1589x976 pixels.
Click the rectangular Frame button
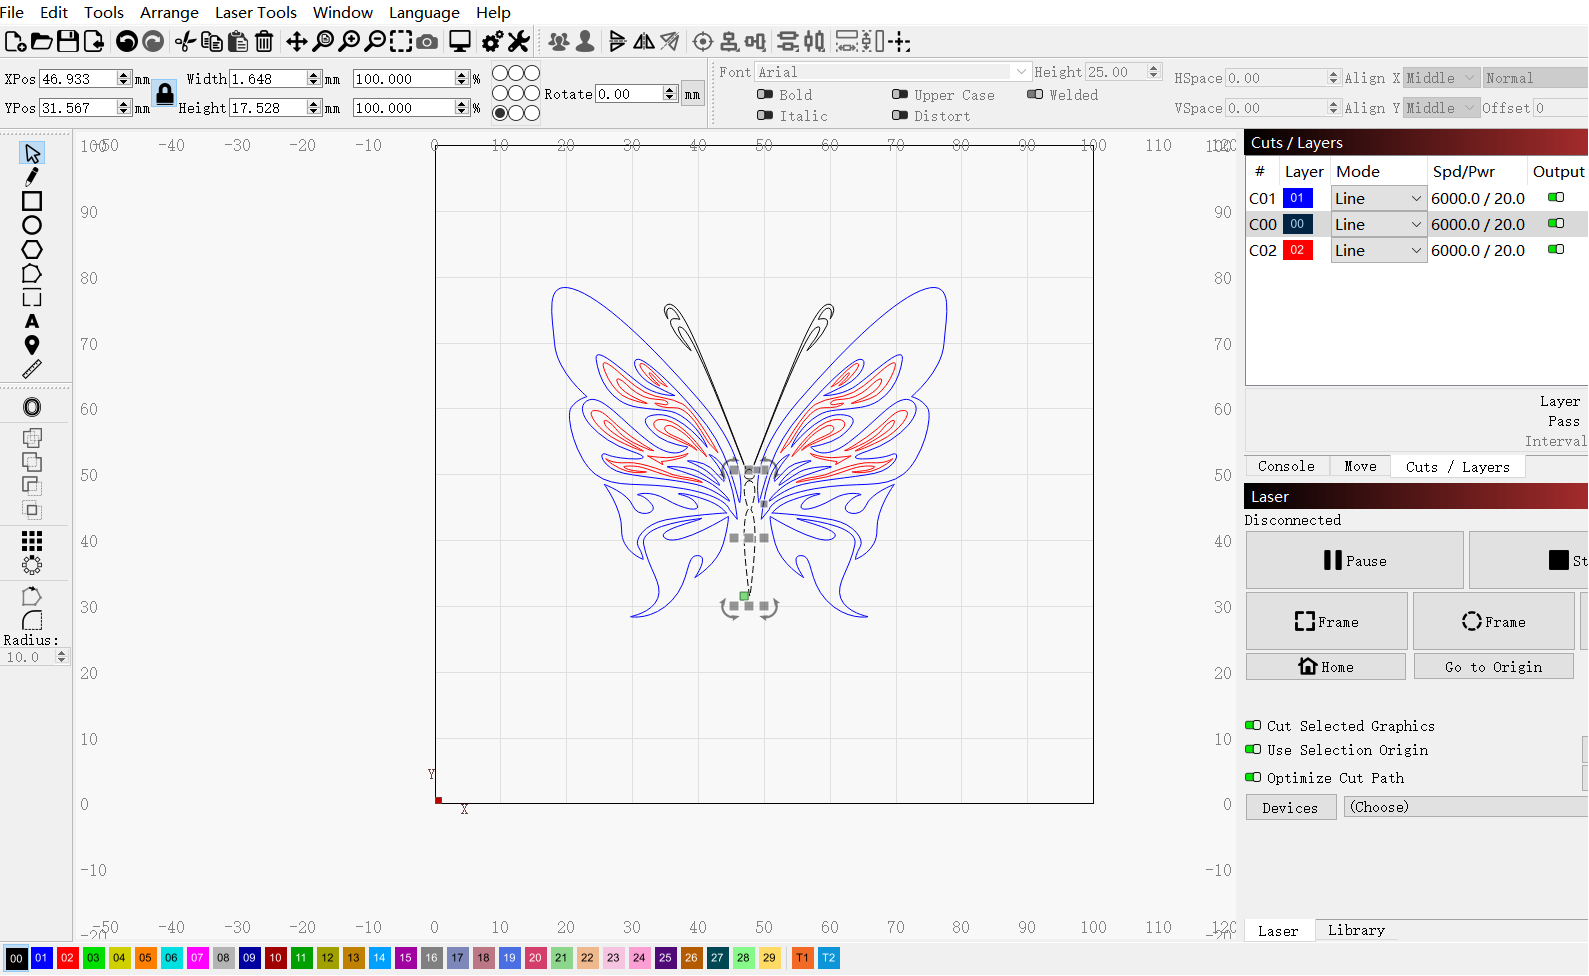point(1327,622)
